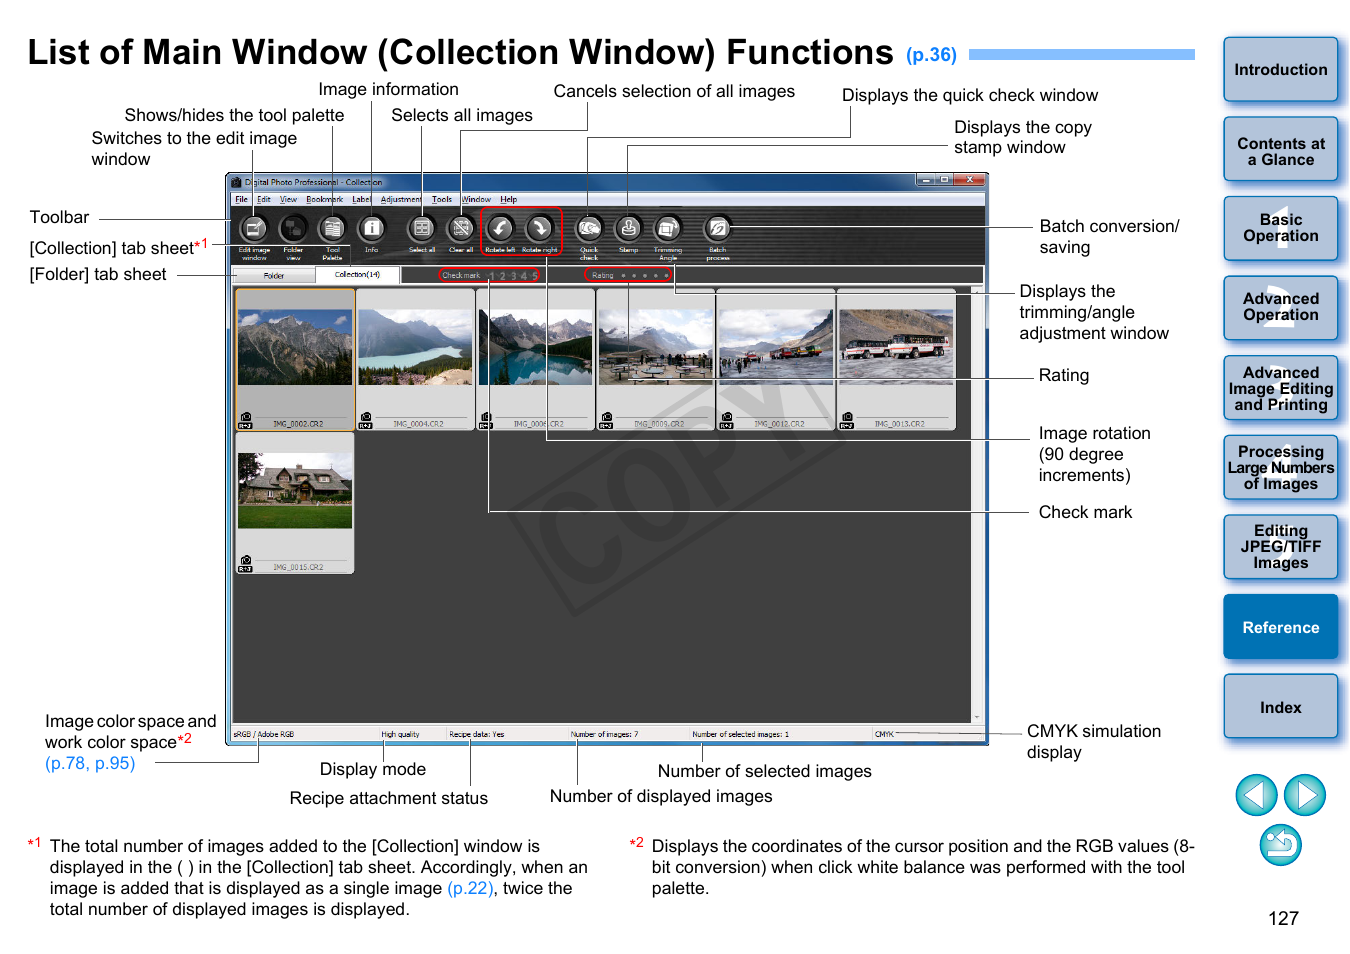Click the Clear all selection icon
Image resolution: width=1350 pixels, height=954 pixels.
pyautogui.click(x=461, y=229)
